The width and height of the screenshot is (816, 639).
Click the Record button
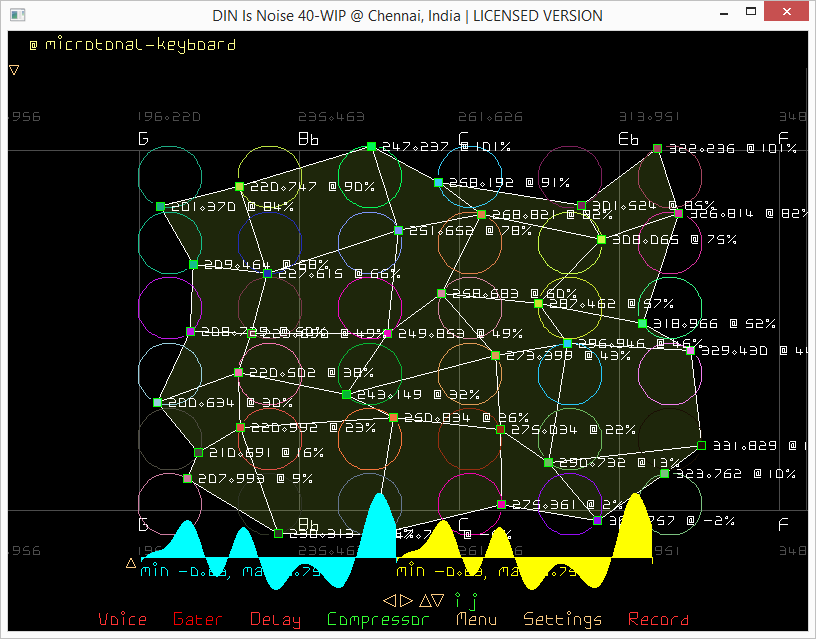coord(658,620)
